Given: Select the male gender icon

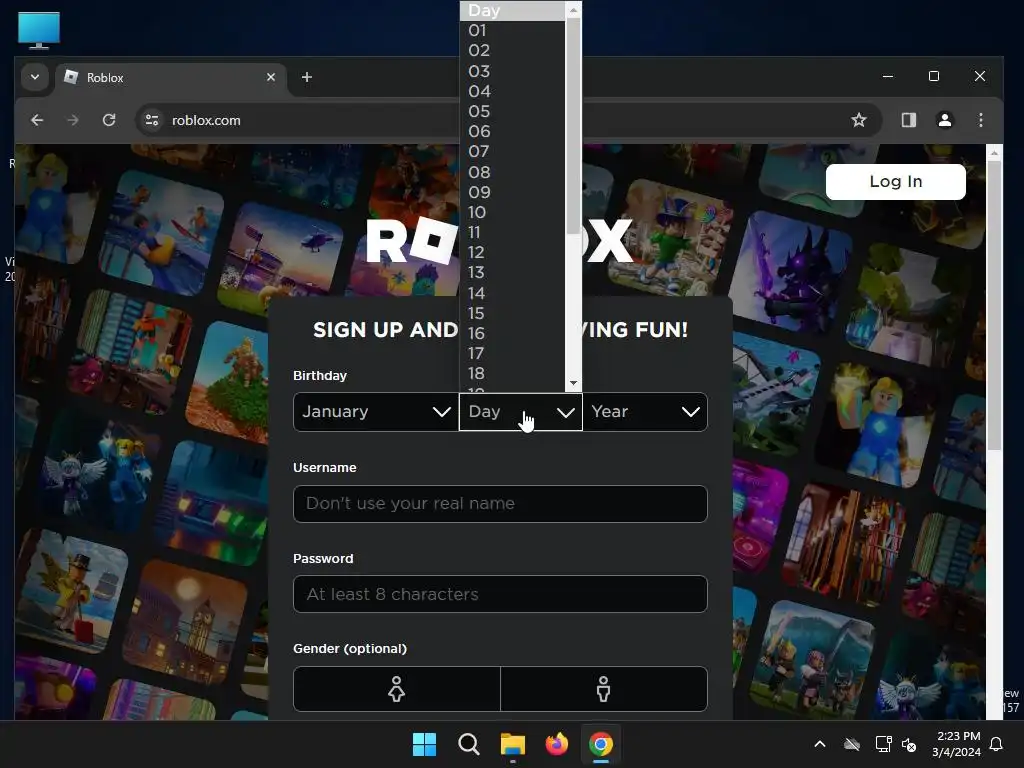Looking at the screenshot, I should tap(603, 689).
